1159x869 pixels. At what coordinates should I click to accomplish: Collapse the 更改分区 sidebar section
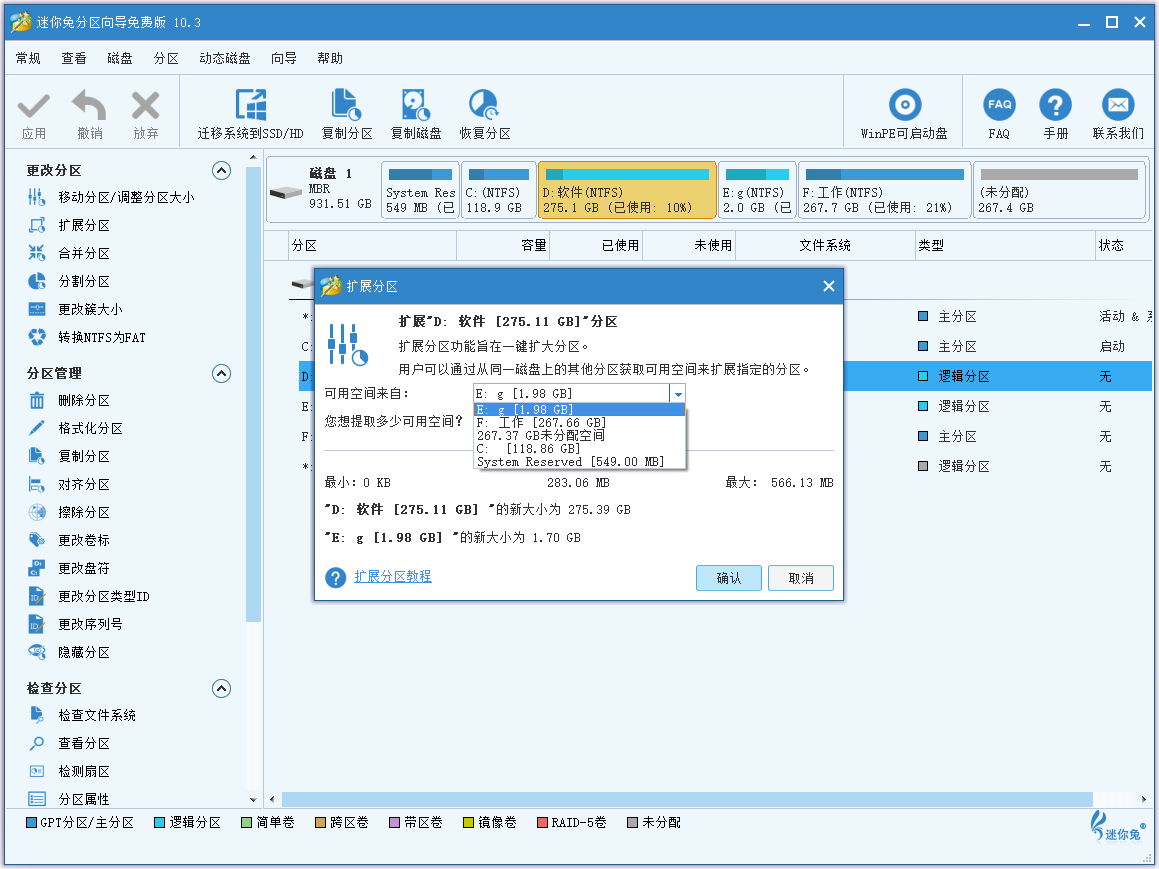pos(221,171)
